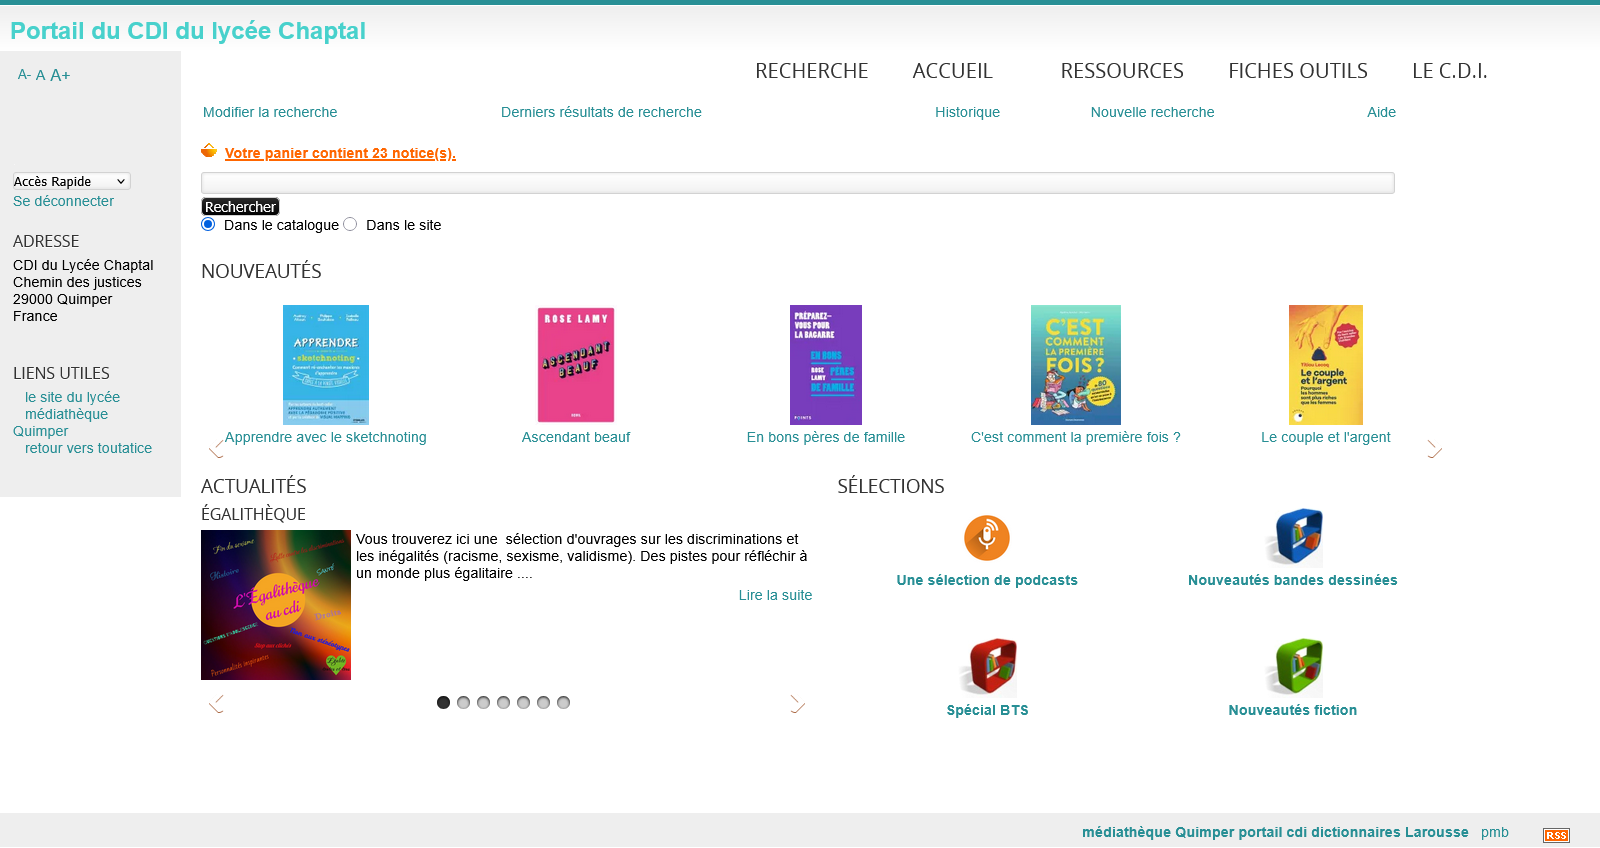The height and width of the screenshot is (848, 1600).
Task: Jump to the second Actualités slide dot
Action: (x=463, y=702)
